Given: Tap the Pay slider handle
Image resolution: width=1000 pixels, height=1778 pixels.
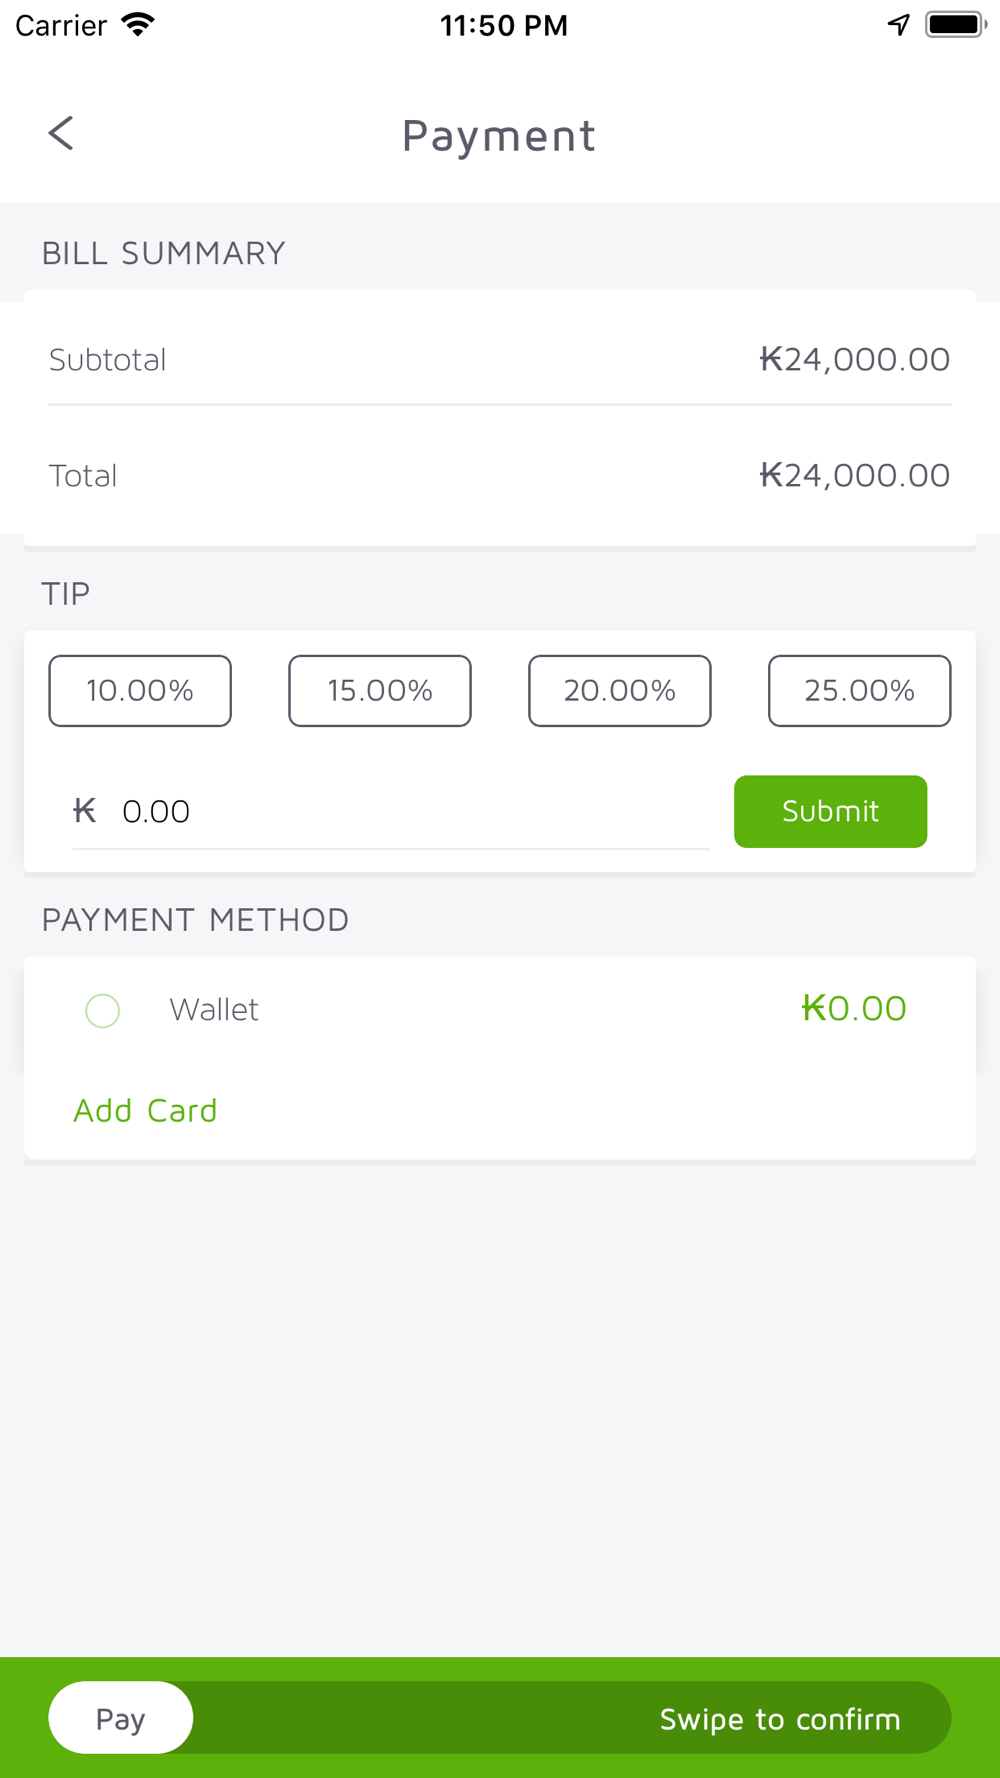Looking at the screenshot, I should click(x=121, y=1718).
